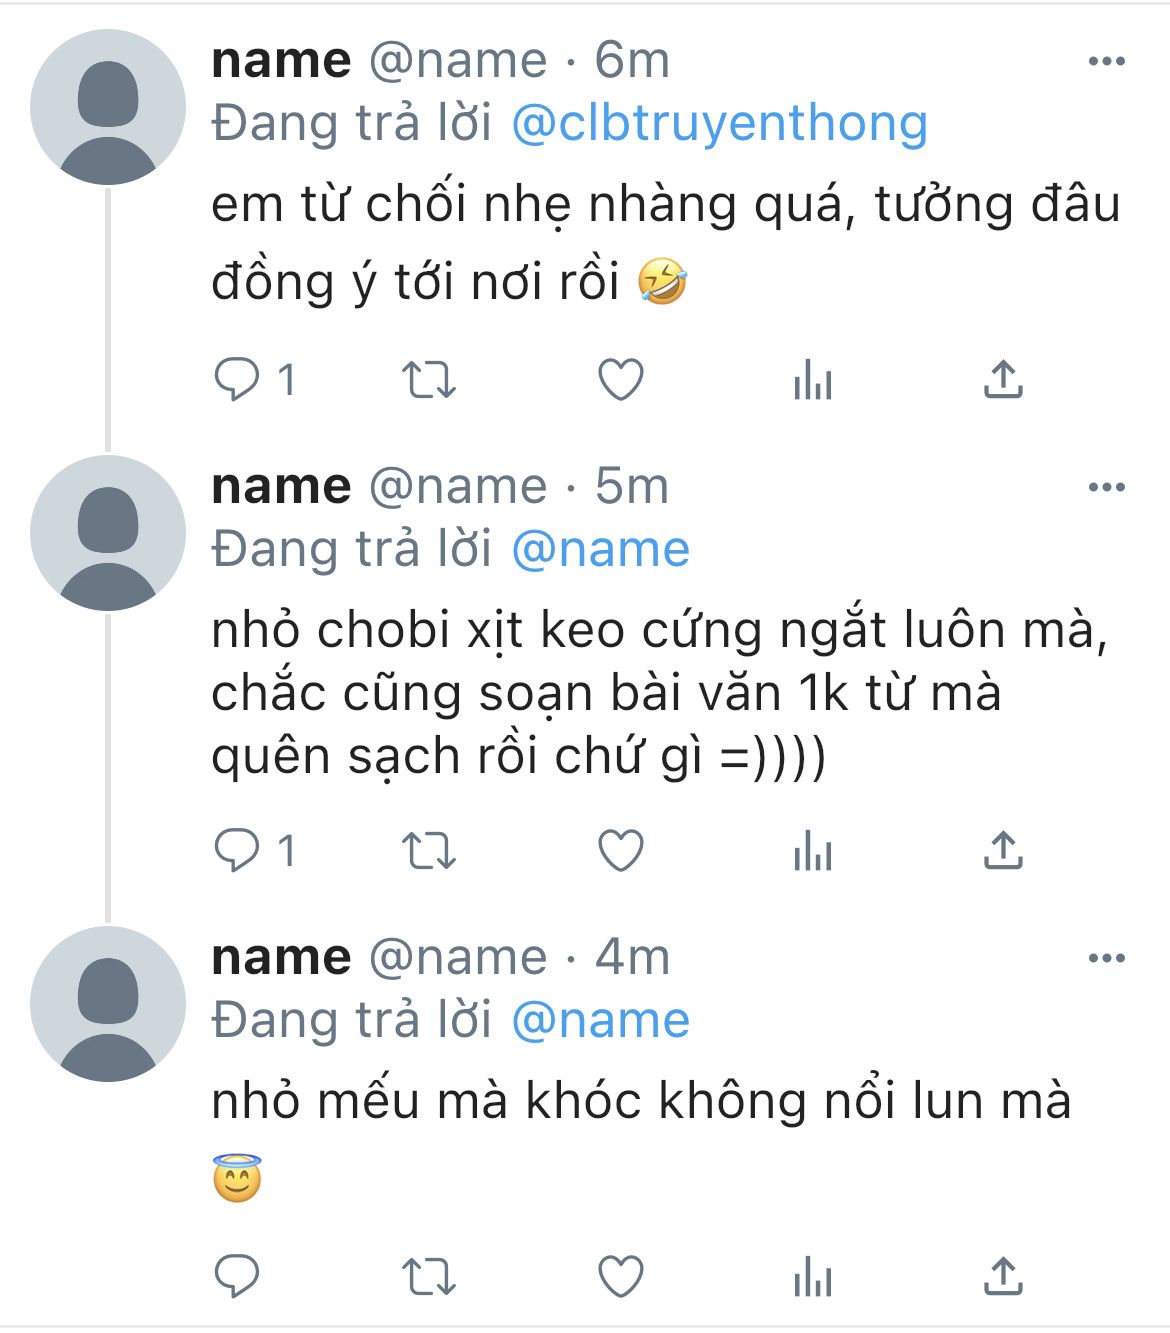
Task: View analytics for the 4m tweet
Action: click(x=812, y=1277)
